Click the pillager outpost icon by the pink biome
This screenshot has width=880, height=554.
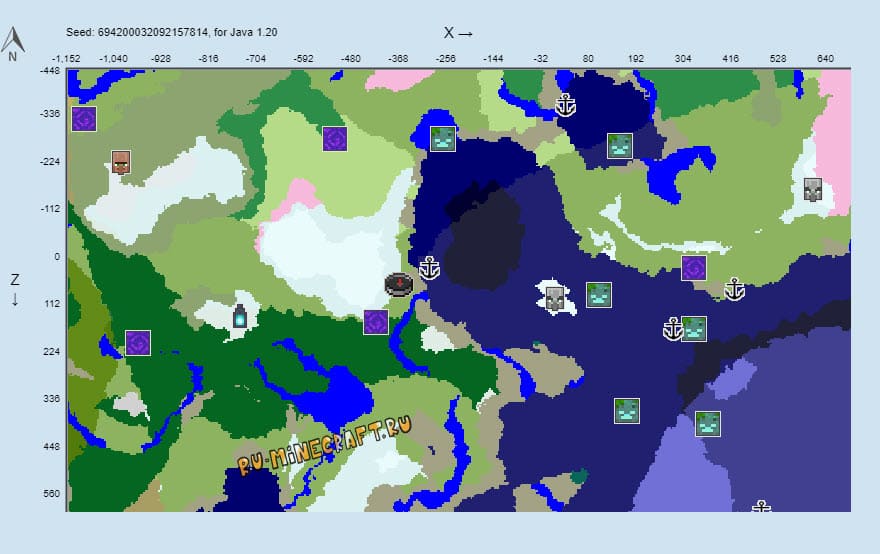(812, 190)
